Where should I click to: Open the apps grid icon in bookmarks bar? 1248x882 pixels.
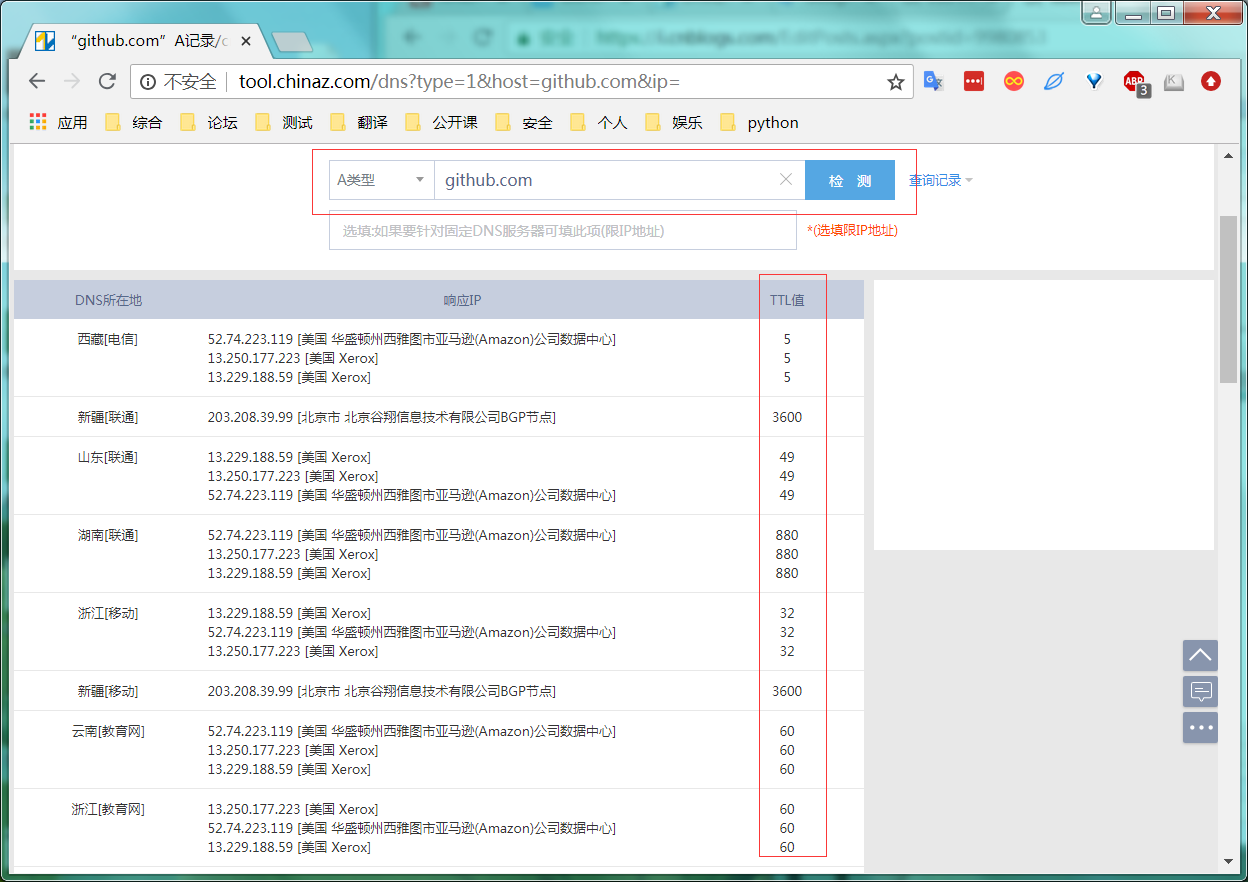(x=38, y=122)
